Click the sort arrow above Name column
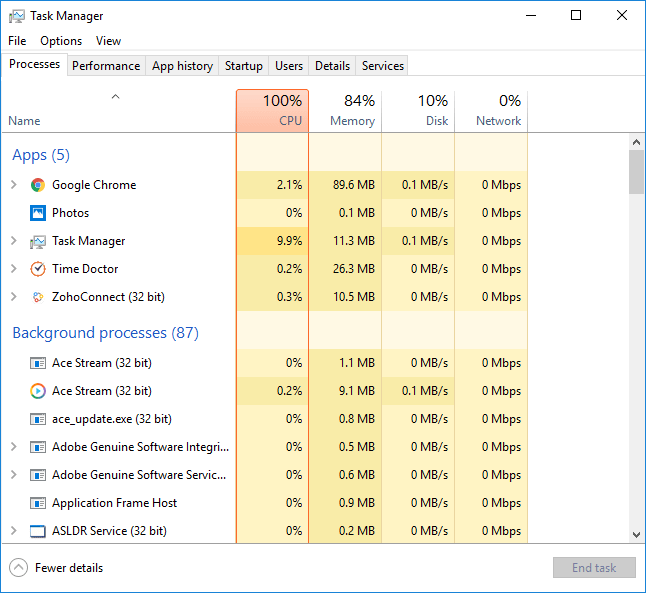 tap(115, 97)
